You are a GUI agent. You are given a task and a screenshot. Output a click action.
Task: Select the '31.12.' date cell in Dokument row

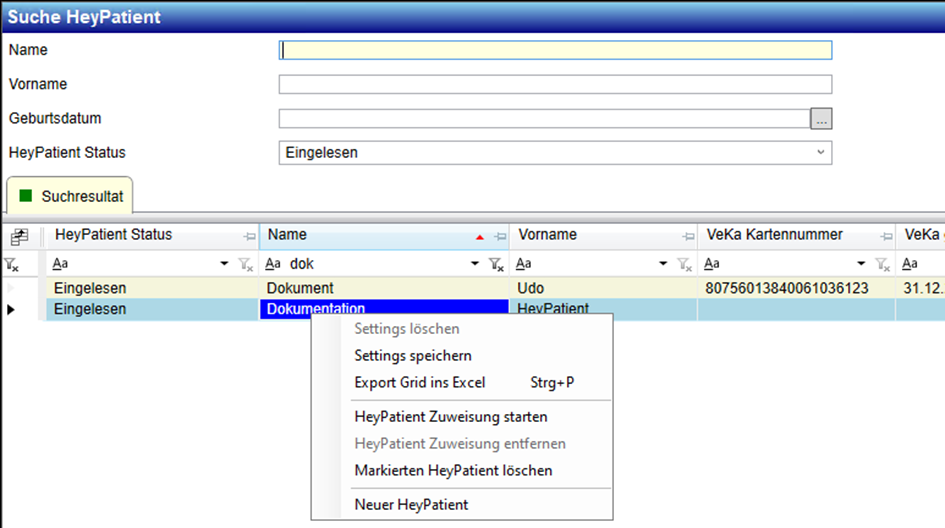pos(920,288)
